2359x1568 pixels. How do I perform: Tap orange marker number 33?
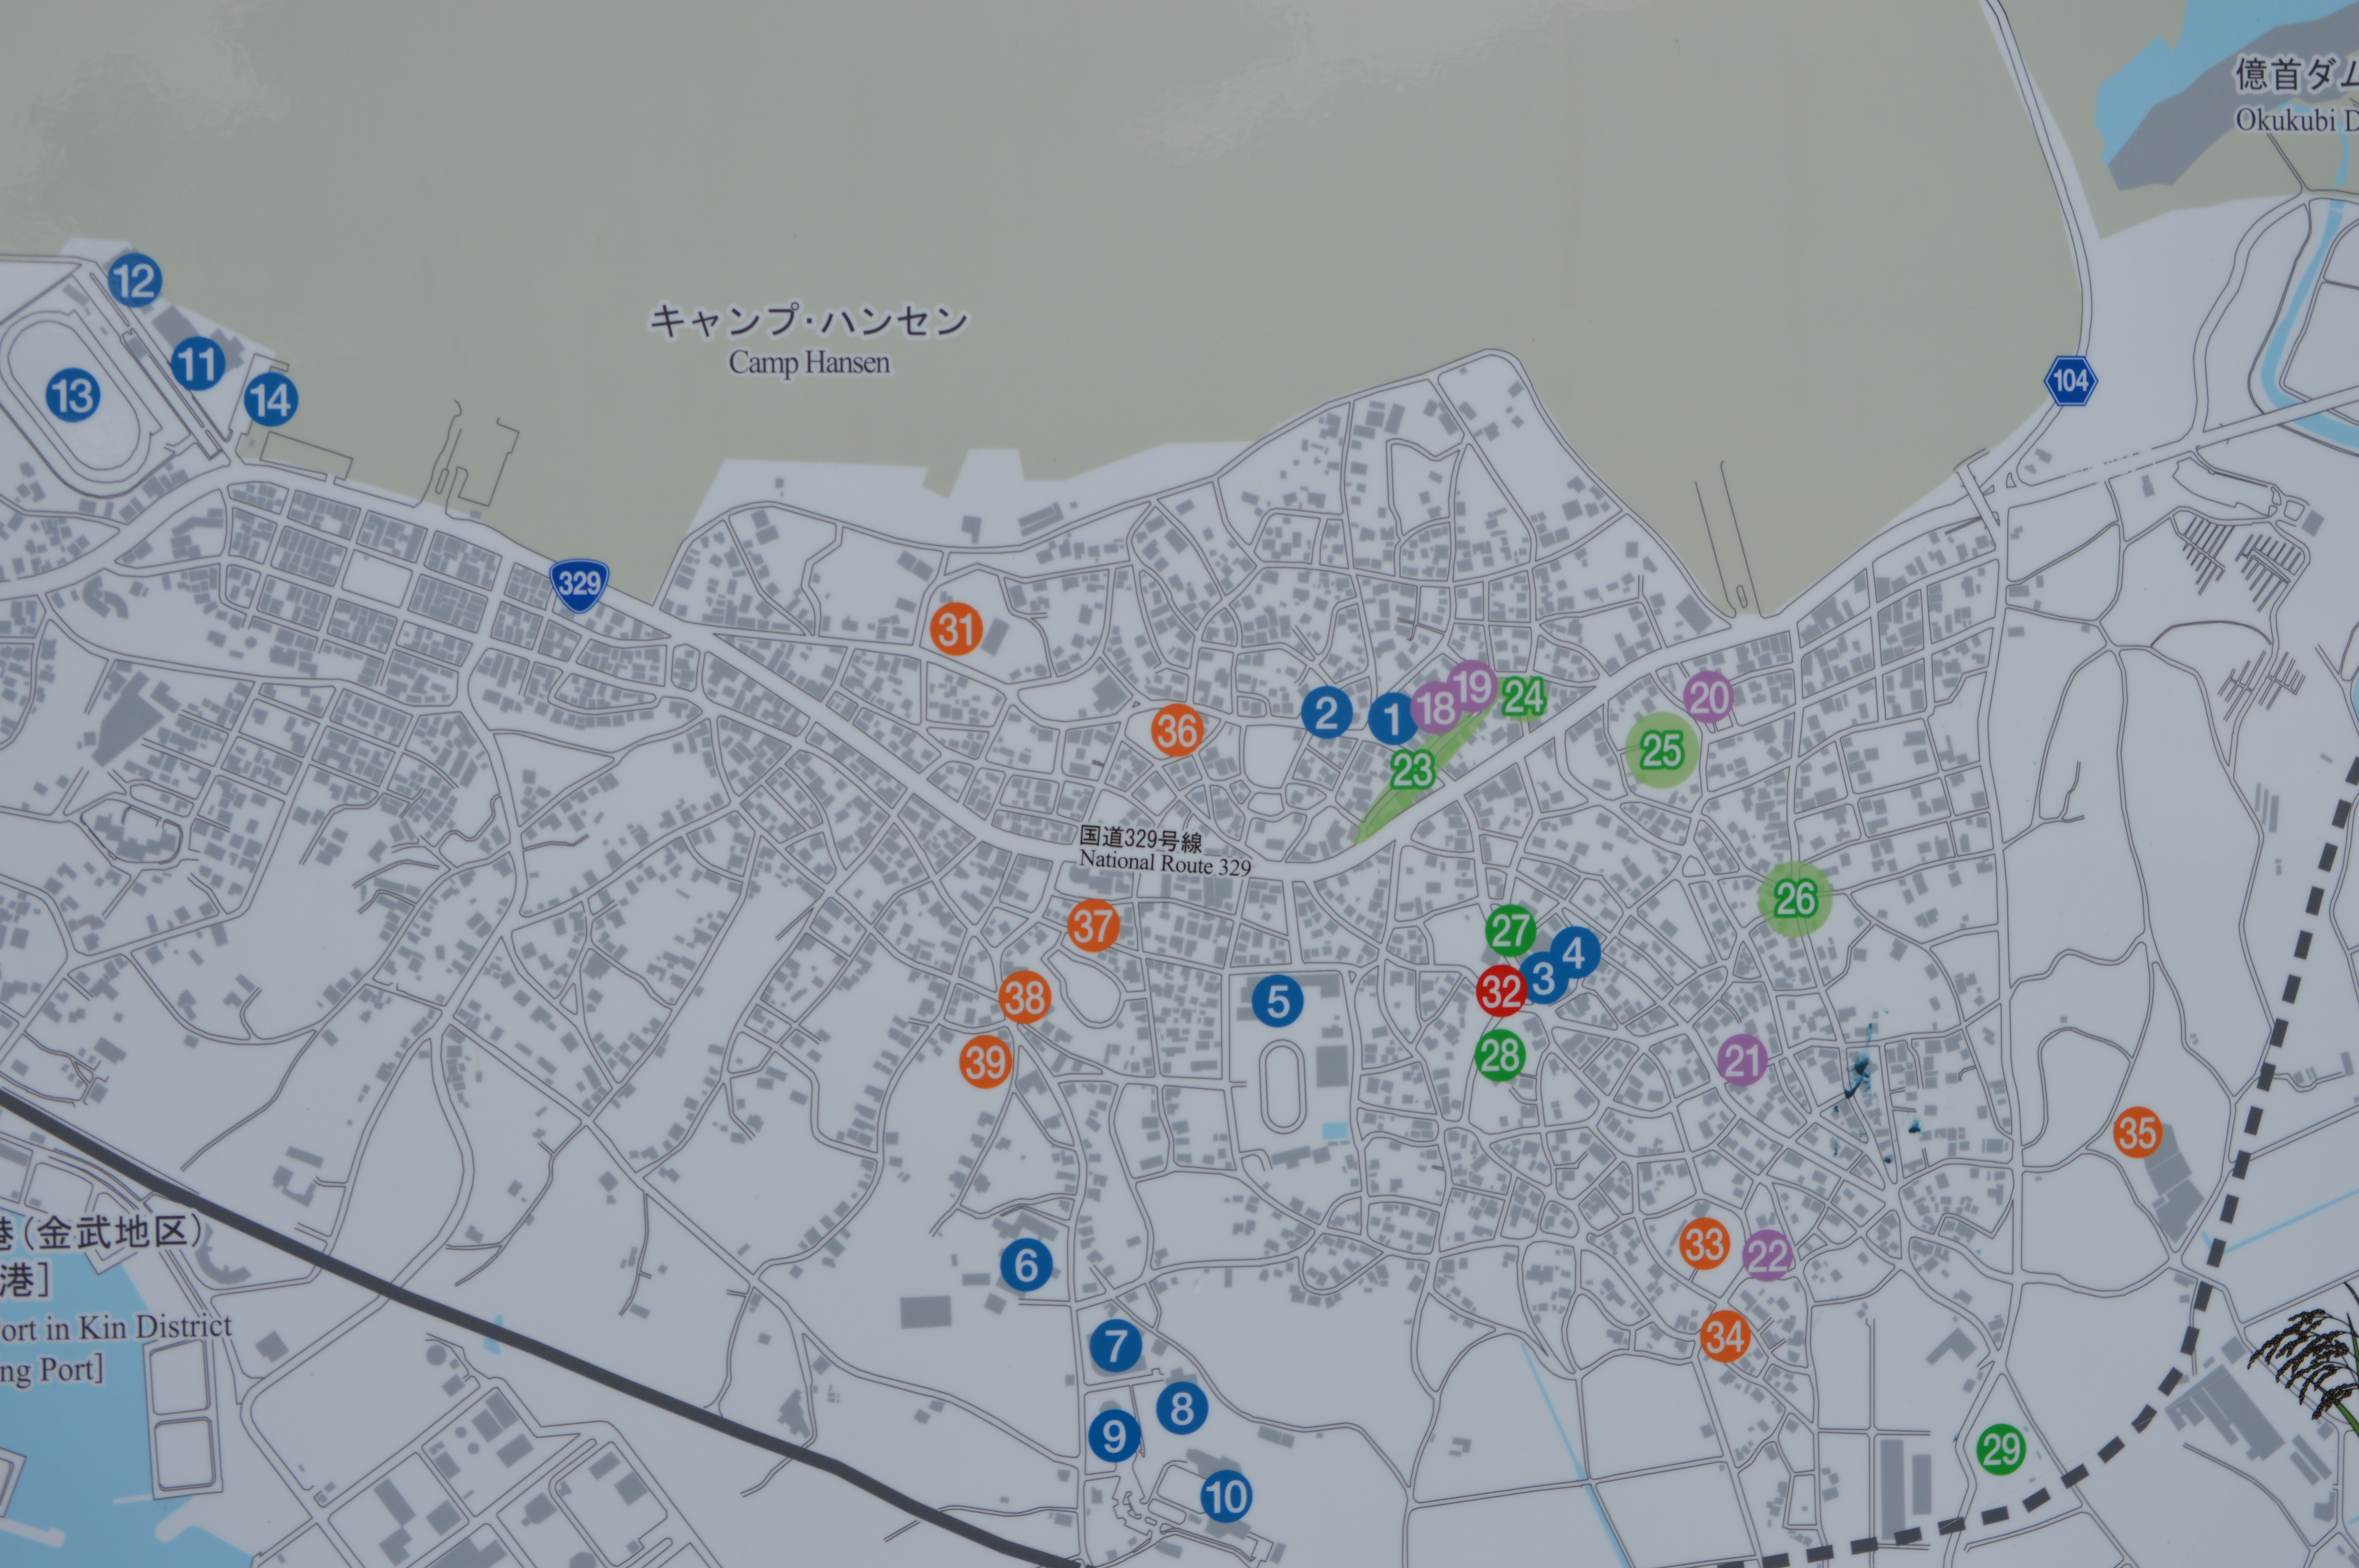1704,1244
